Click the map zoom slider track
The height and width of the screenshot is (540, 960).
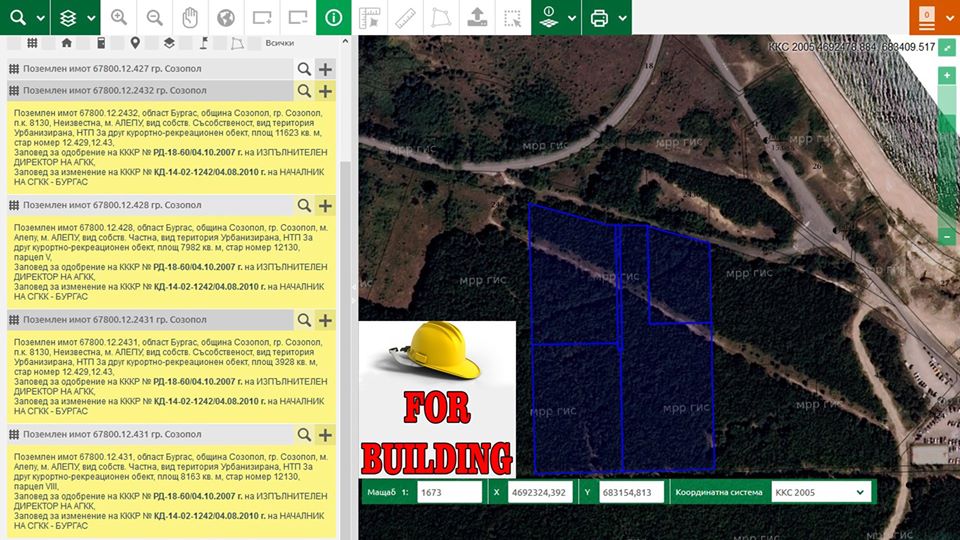(947, 155)
